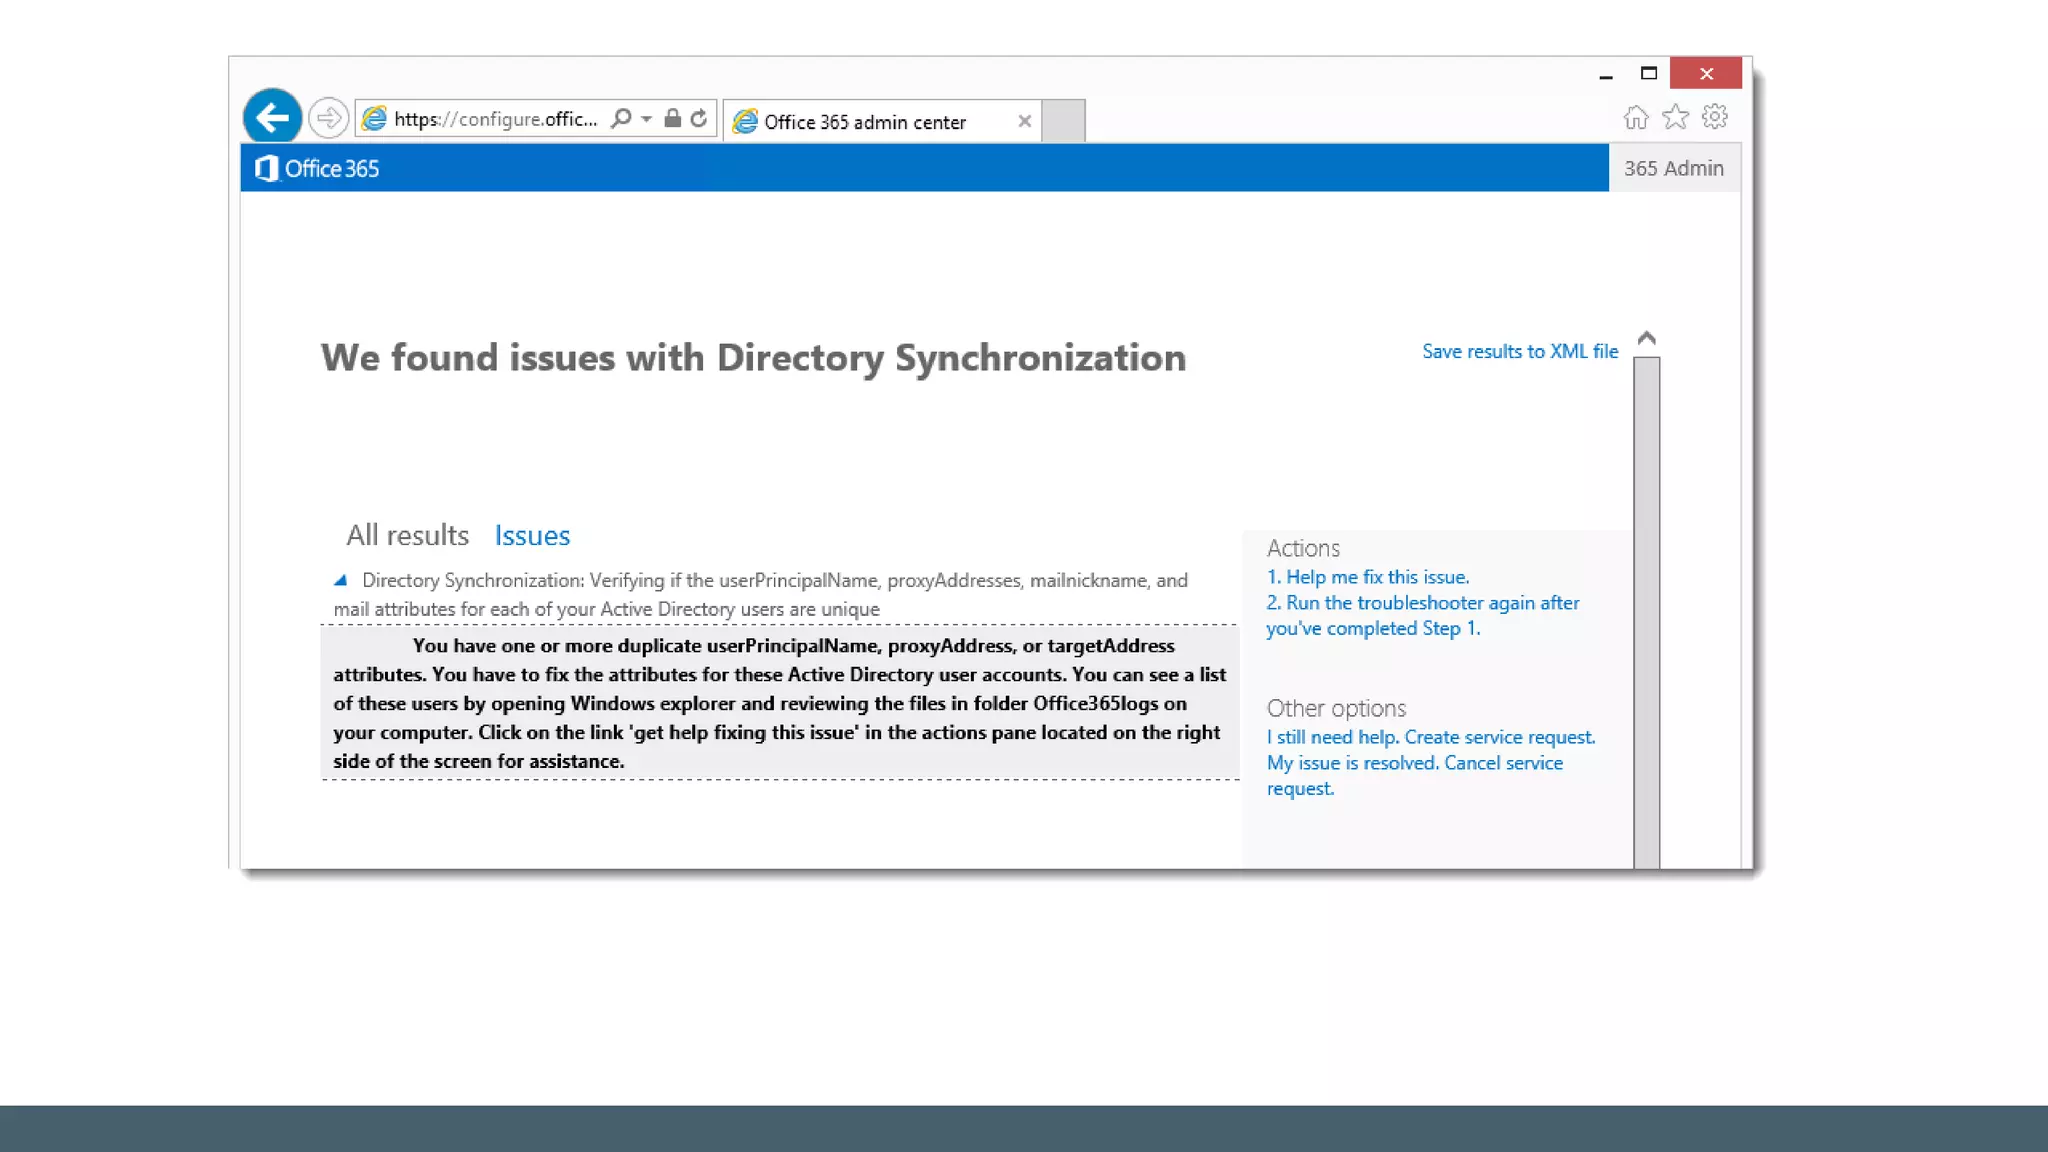Click the search magnifier in address bar
2048x1152 pixels.
tap(621, 118)
